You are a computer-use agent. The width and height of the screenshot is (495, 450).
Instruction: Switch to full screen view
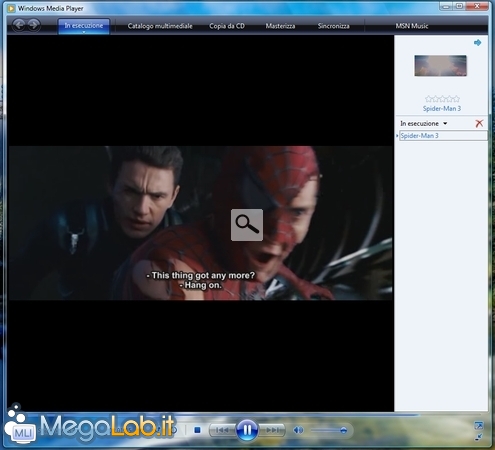(x=478, y=425)
